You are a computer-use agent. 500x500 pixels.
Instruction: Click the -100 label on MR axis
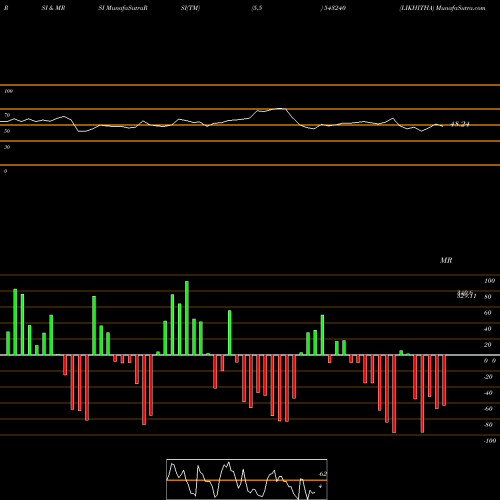point(490,441)
